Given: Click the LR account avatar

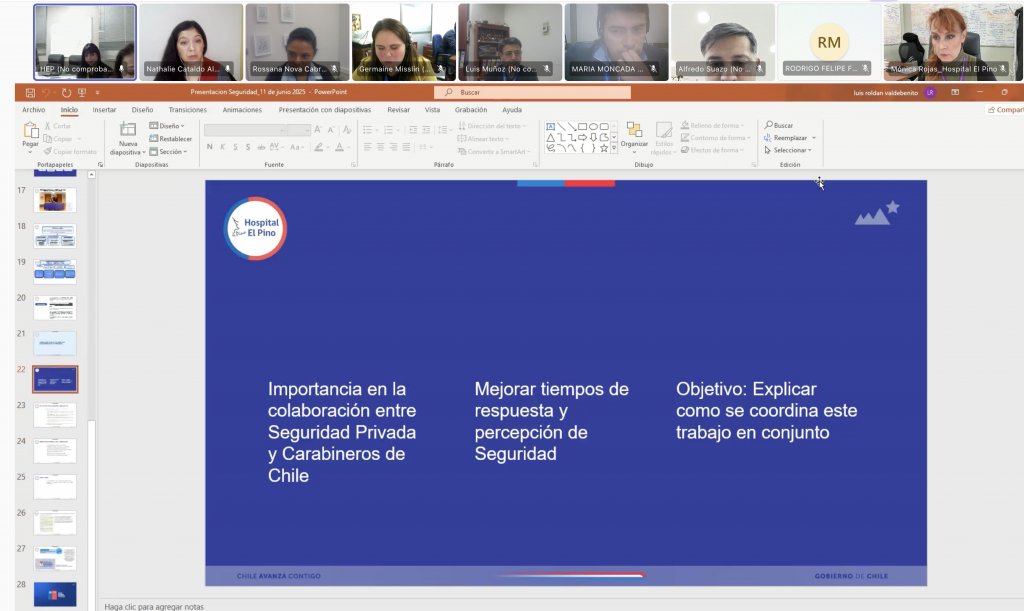Looking at the screenshot, I should click(930, 93).
